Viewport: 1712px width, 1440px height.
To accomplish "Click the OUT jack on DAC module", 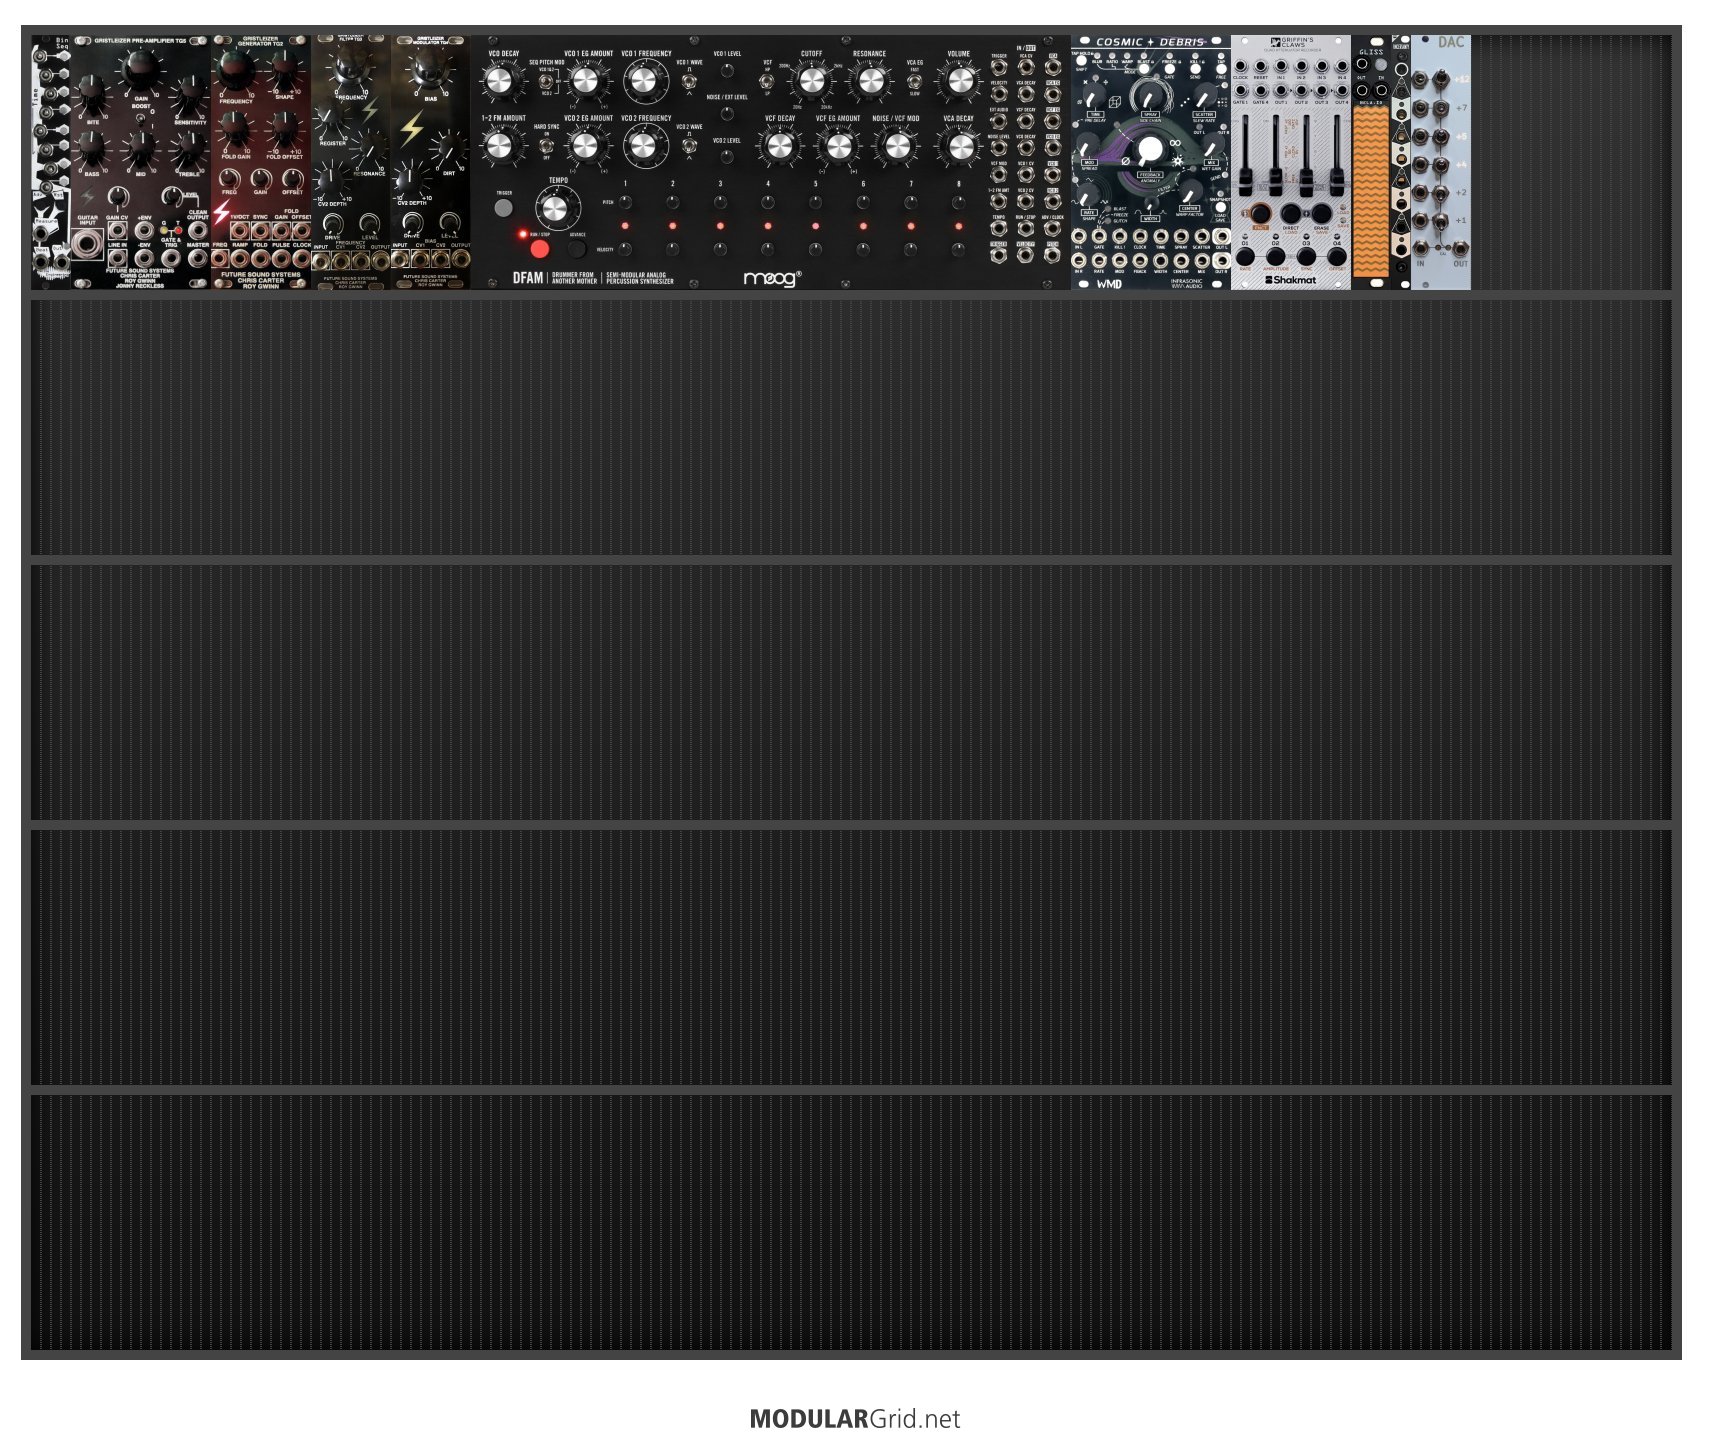I will [1460, 248].
